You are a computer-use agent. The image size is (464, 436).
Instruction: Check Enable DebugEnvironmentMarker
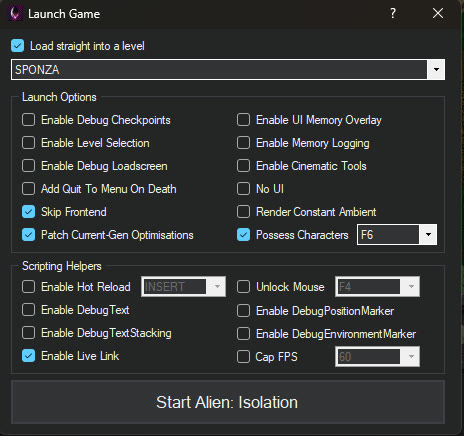243,334
